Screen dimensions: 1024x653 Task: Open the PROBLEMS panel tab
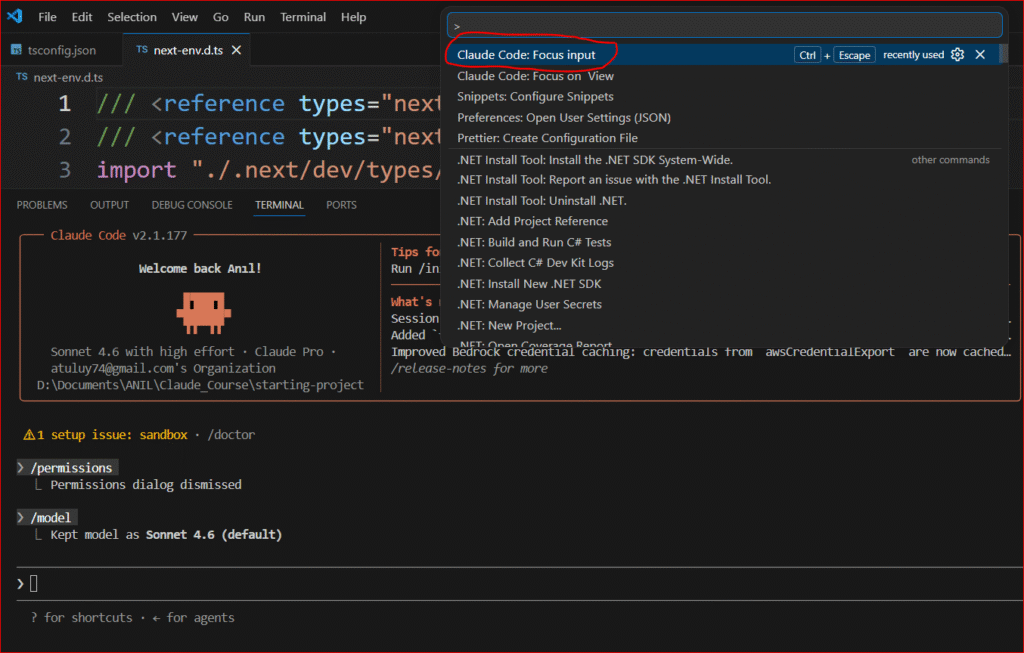coord(42,205)
